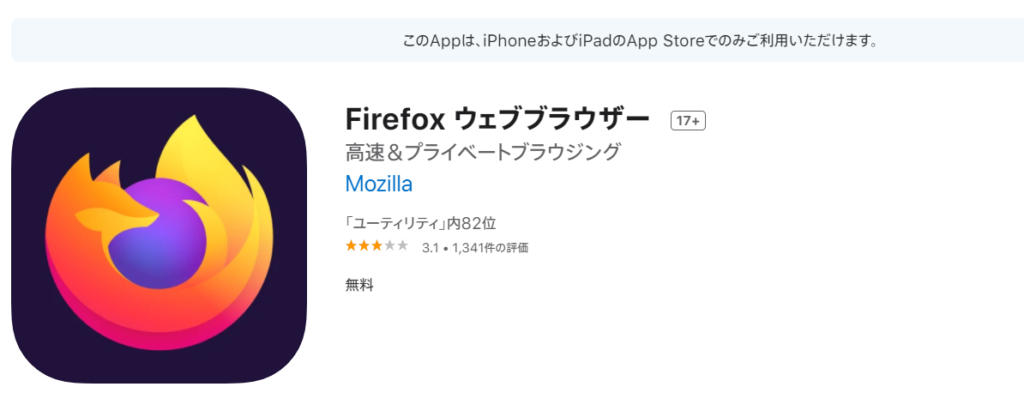
Task: Click the 3.1 average rating score
Action: [430, 247]
